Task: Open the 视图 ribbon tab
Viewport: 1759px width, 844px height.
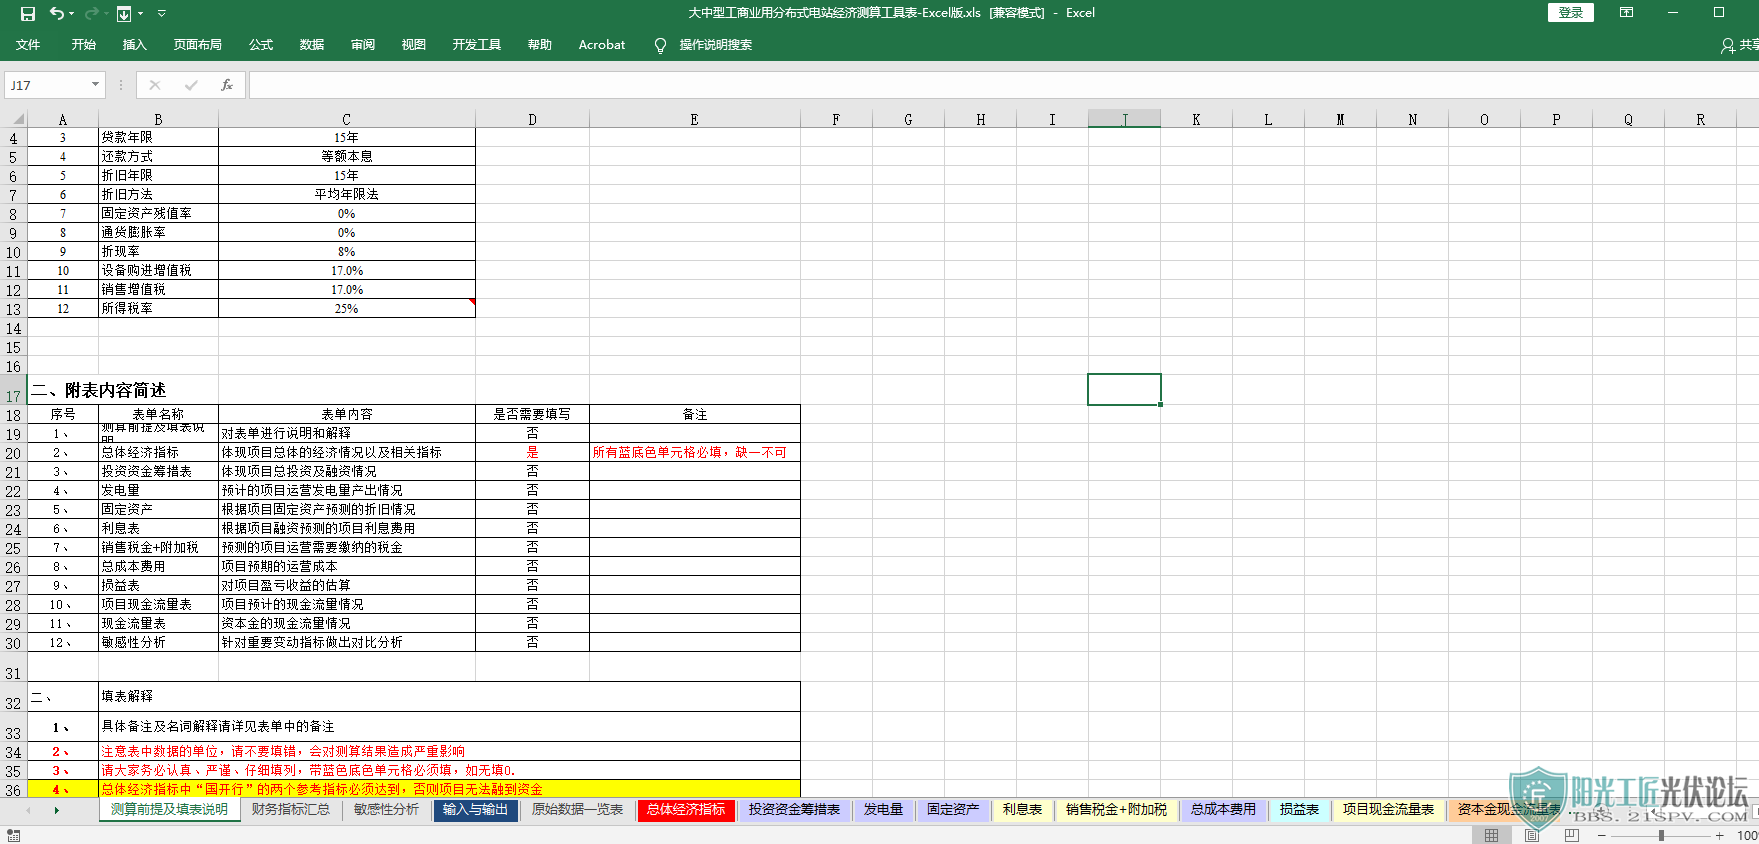Action: 414,45
